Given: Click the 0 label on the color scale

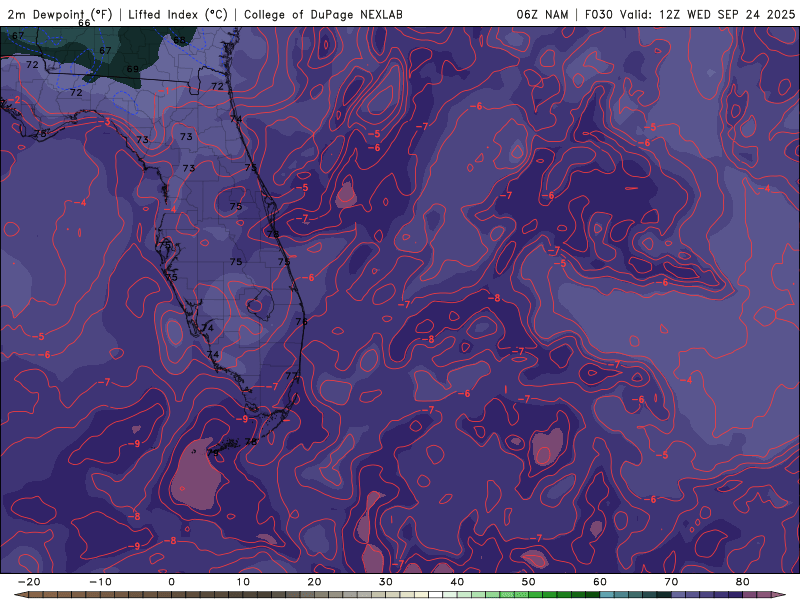Looking at the screenshot, I should [x=171, y=582].
